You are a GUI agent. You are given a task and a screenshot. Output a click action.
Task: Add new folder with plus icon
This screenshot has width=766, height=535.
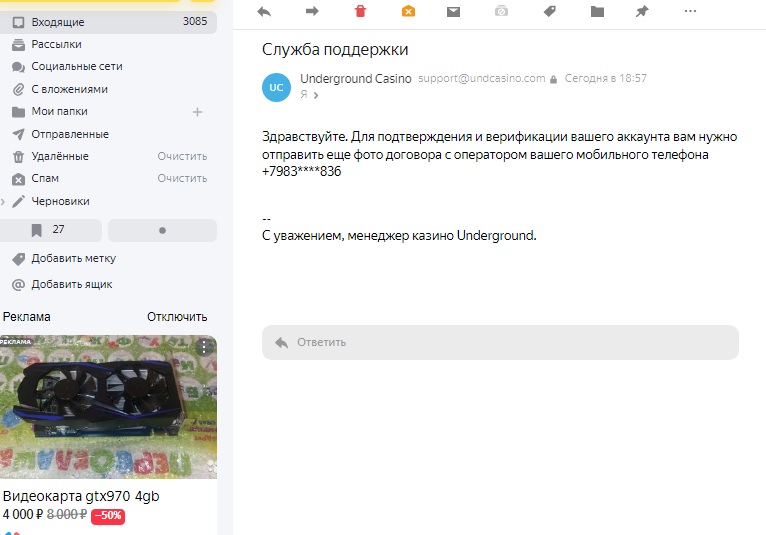tap(197, 112)
